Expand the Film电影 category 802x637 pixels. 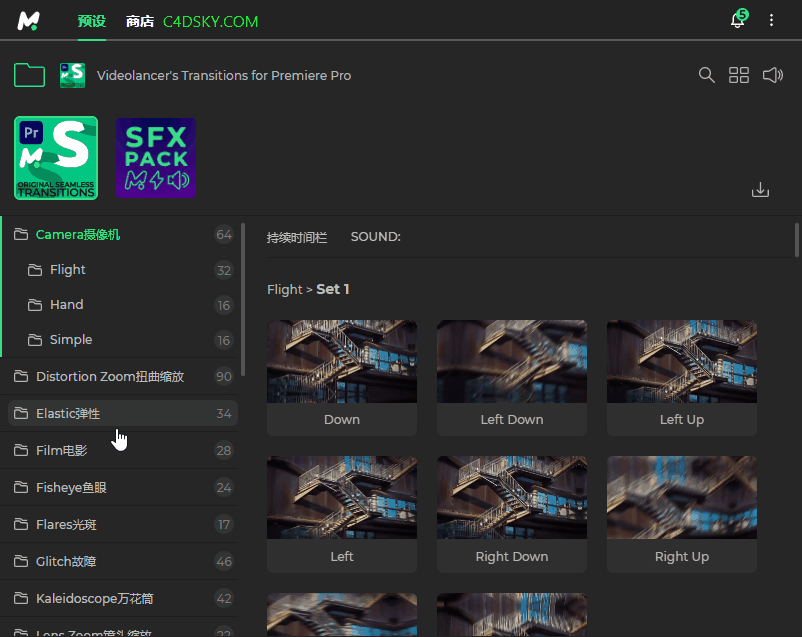point(123,450)
